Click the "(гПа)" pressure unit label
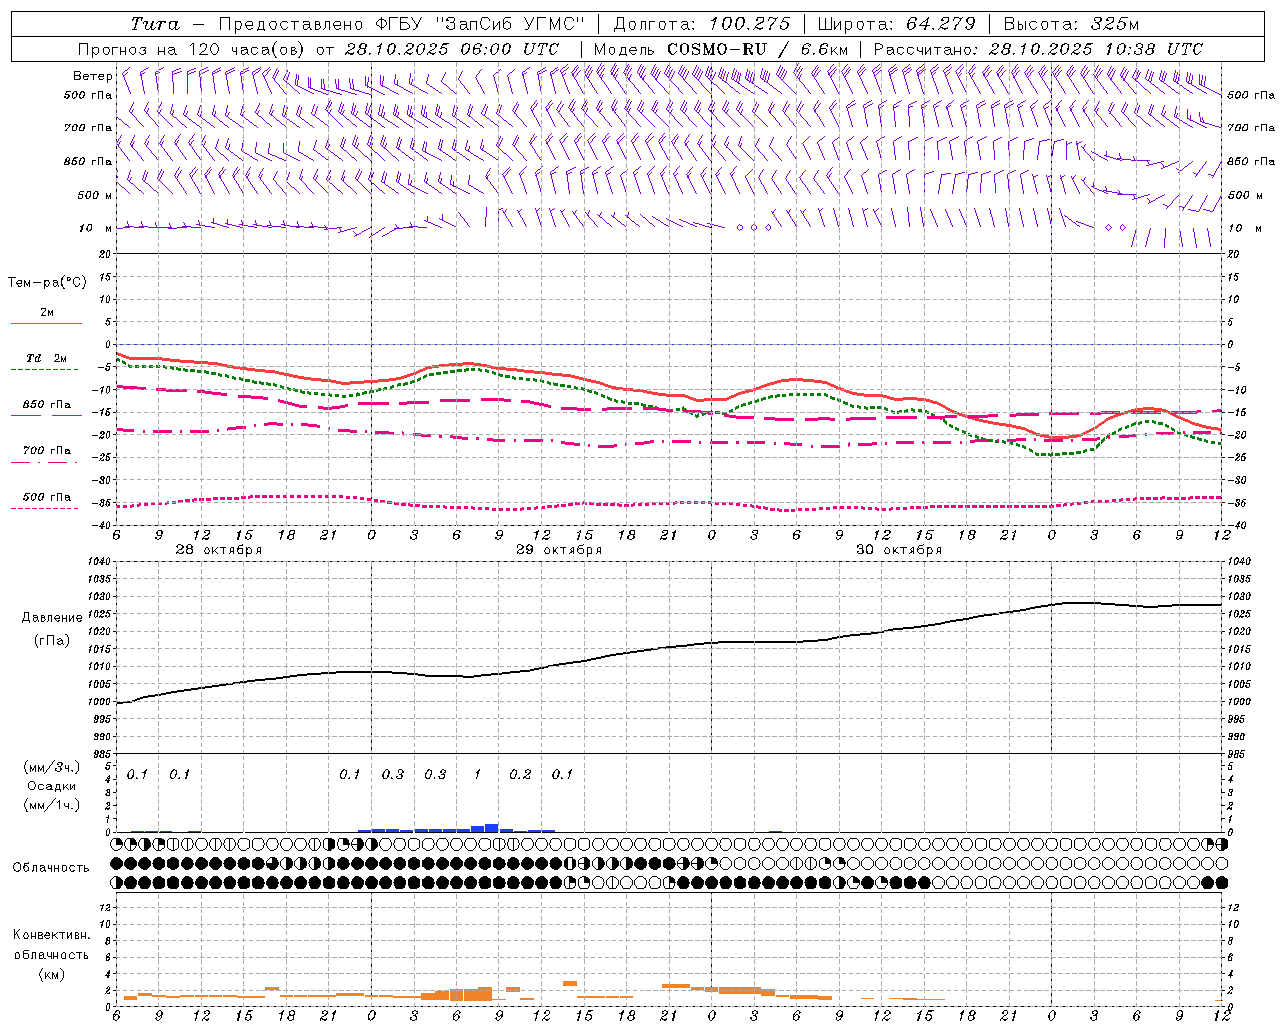Screen dimensions: 1280x1024 (52, 641)
